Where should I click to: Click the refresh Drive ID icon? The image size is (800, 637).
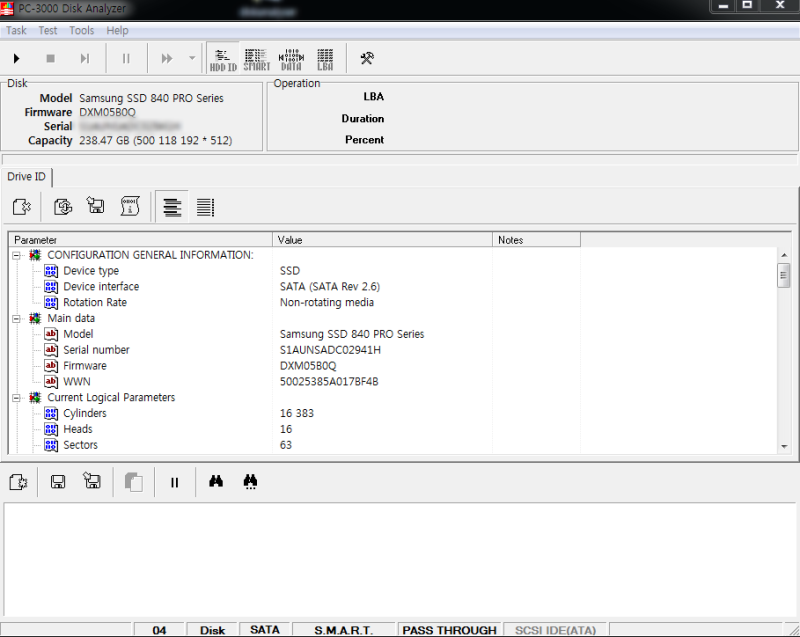(x=63, y=207)
